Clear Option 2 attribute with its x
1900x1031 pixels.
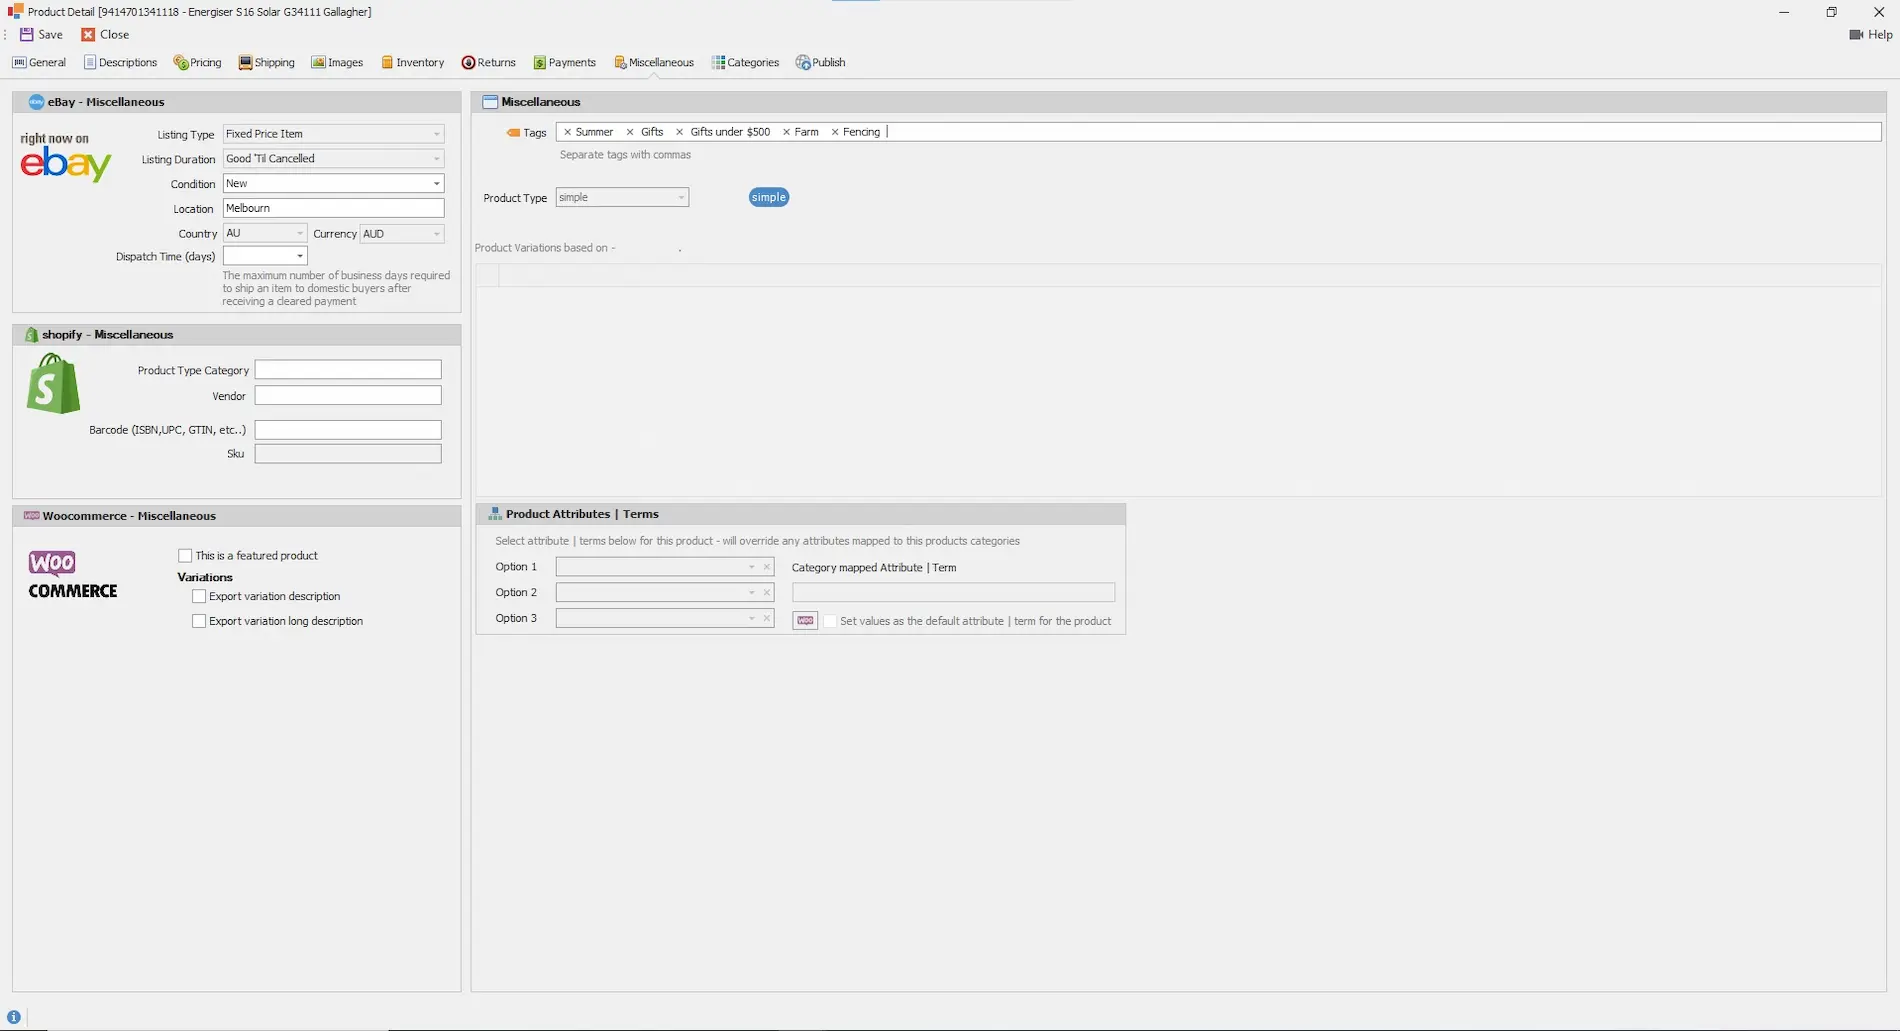tap(767, 593)
